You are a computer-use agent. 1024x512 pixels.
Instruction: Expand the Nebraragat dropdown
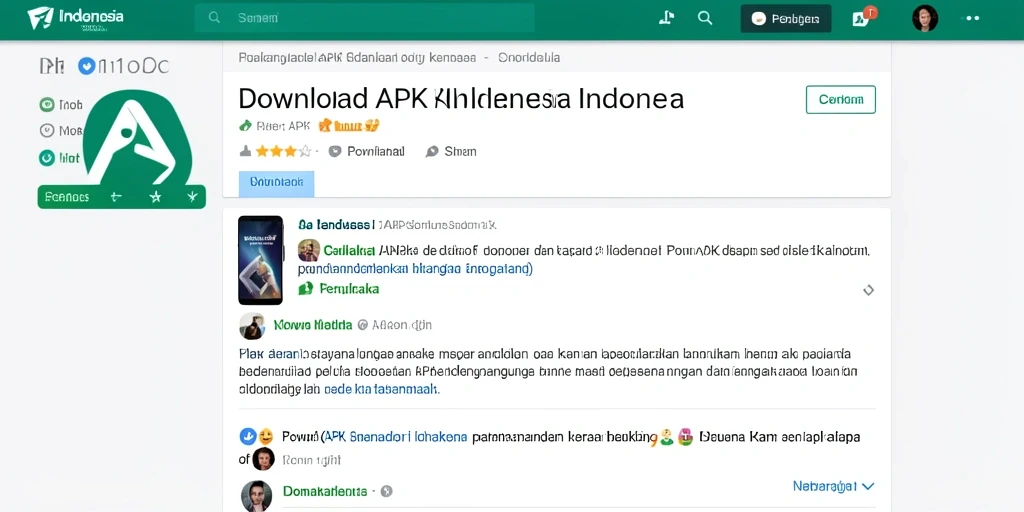pos(833,487)
